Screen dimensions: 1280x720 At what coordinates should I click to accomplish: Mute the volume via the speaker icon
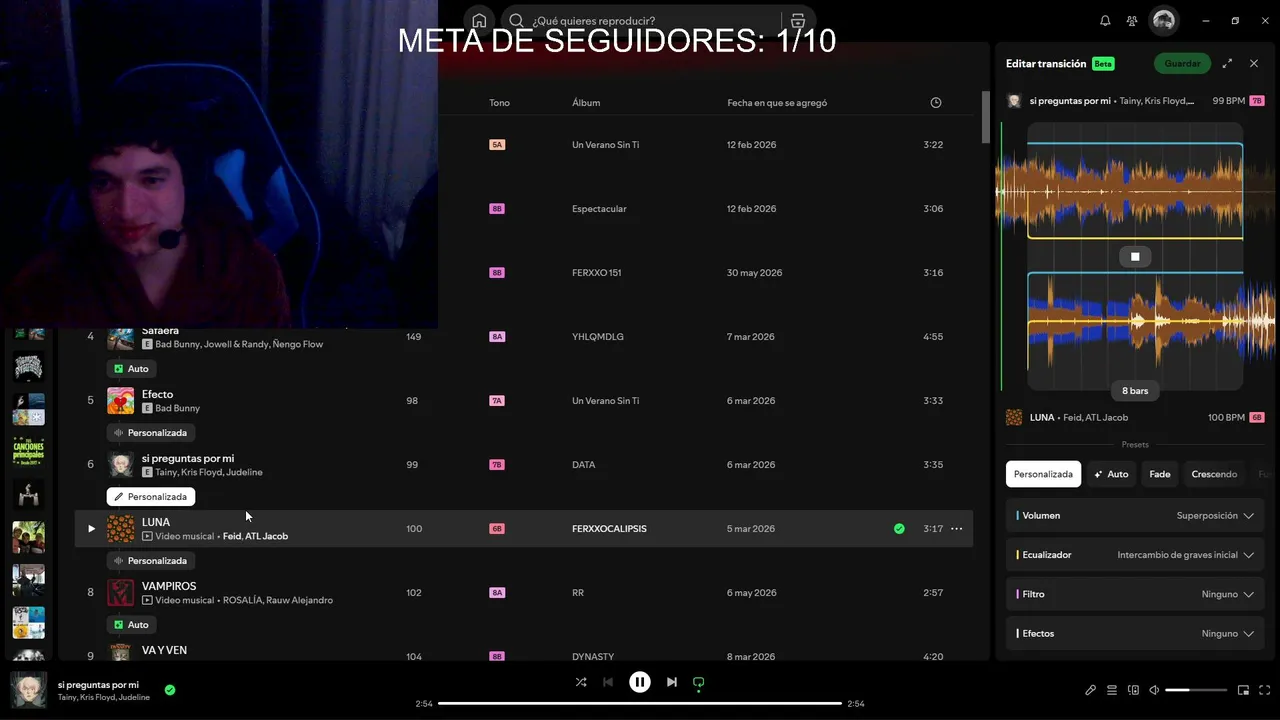[1154, 690]
